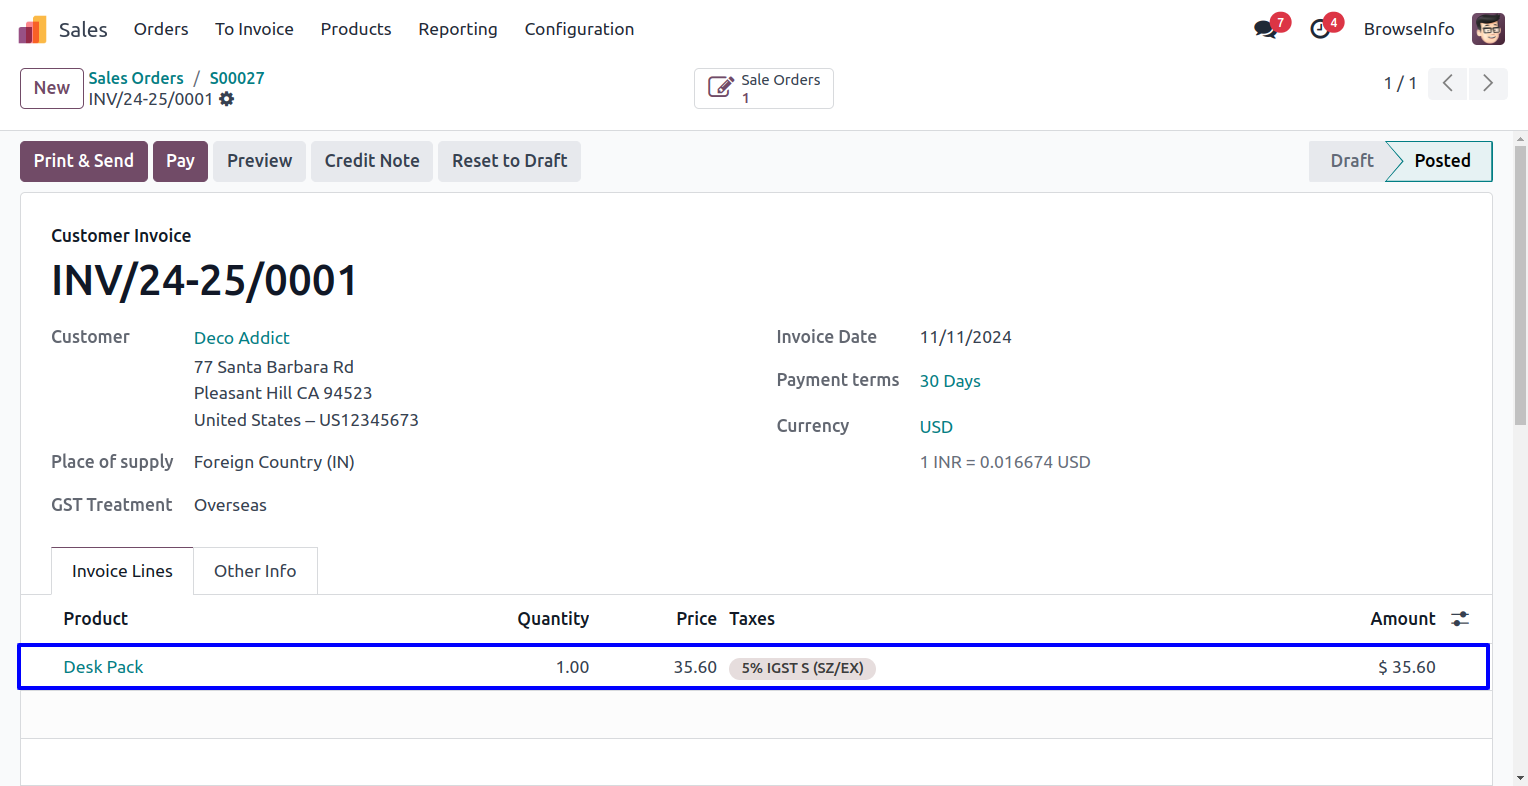Viewport: 1528px width, 786px height.
Task: Open column settings adjust icon
Action: pyautogui.click(x=1460, y=619)
